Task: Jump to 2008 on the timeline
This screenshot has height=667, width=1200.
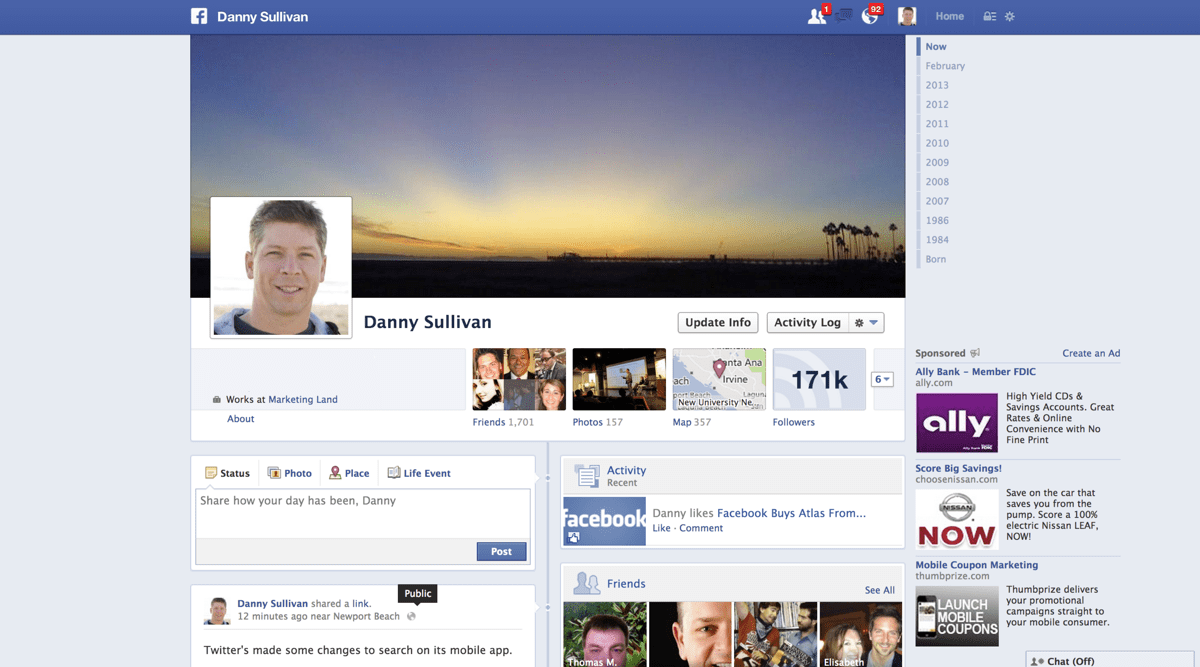Action: (937, 182)
